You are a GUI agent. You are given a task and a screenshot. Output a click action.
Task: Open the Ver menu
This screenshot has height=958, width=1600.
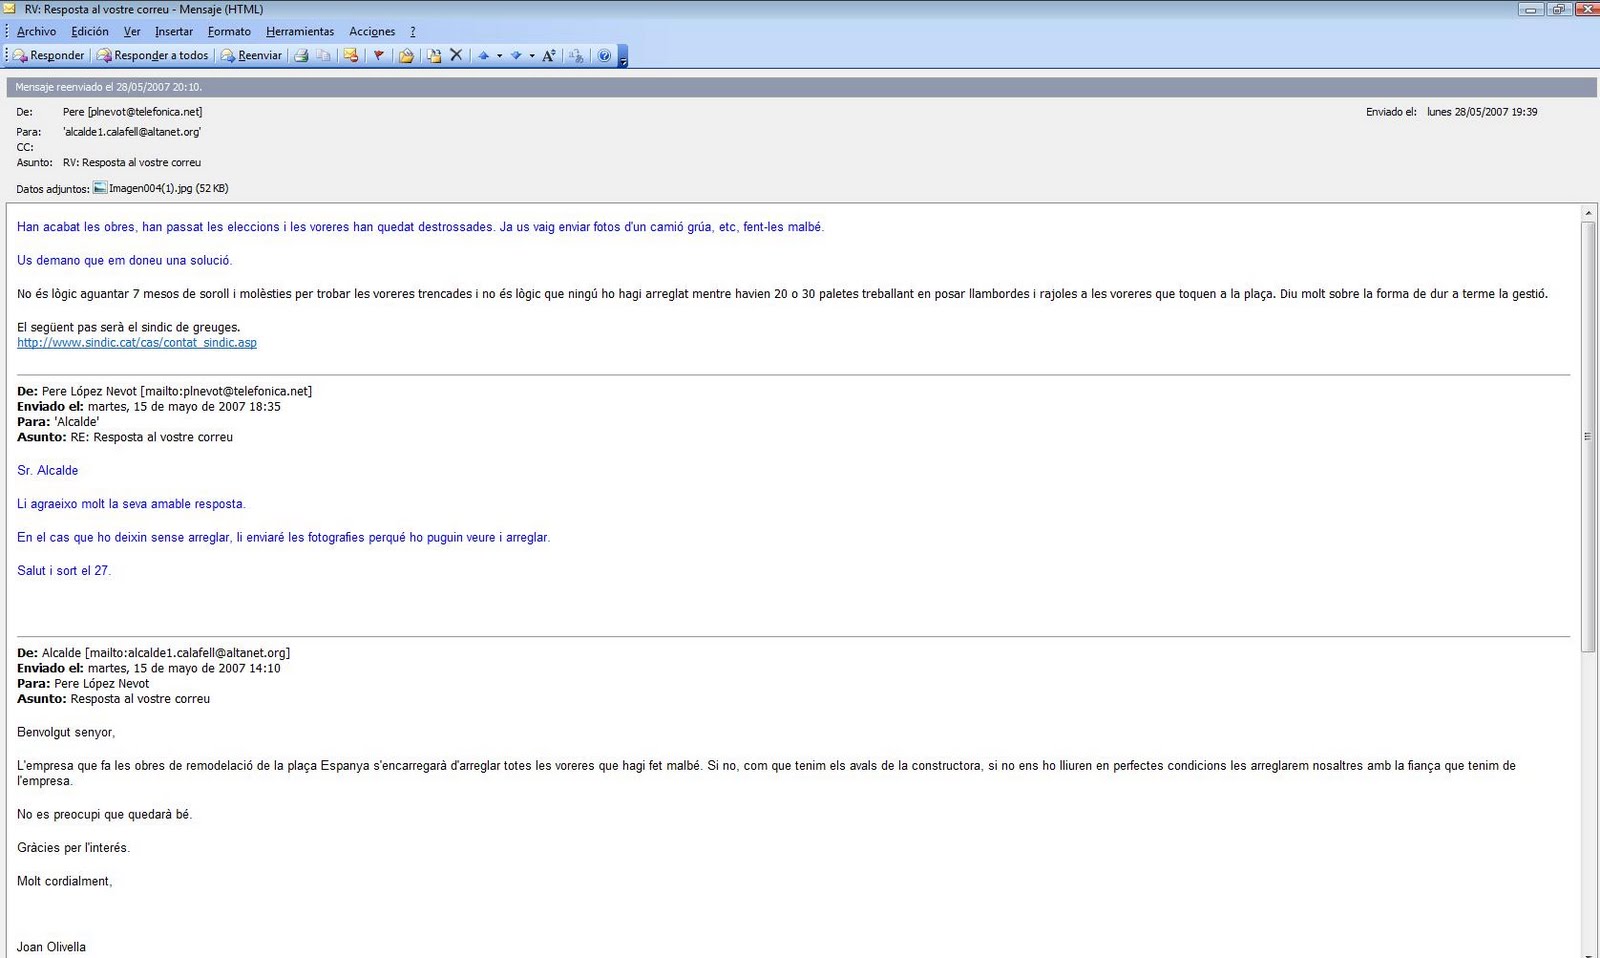coord(132,32)
